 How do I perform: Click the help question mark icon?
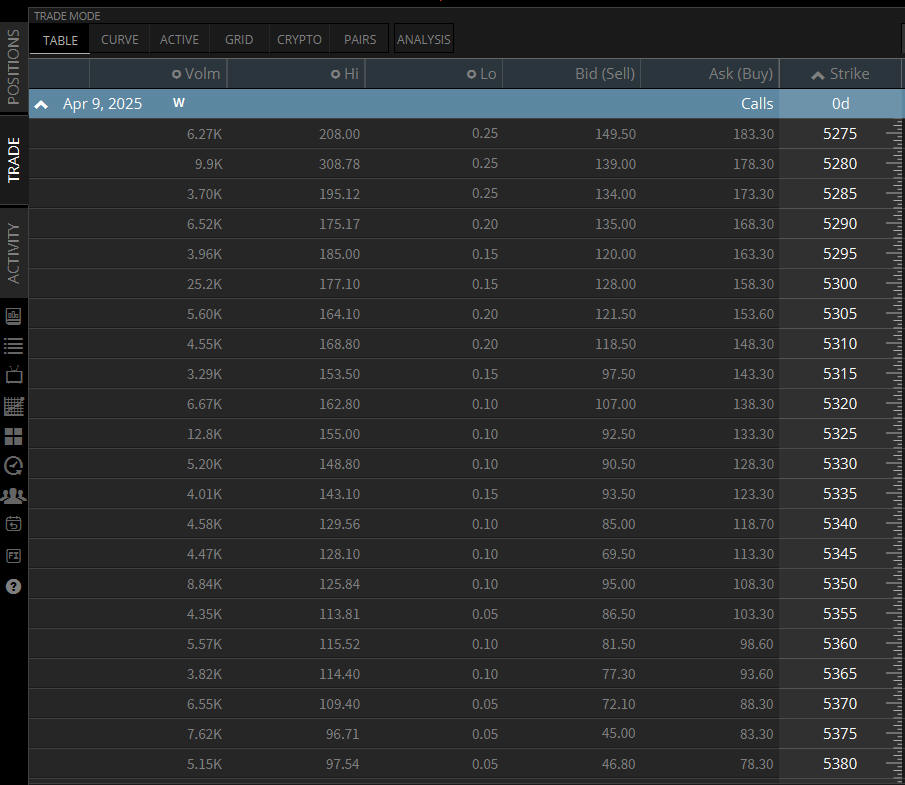14,586
